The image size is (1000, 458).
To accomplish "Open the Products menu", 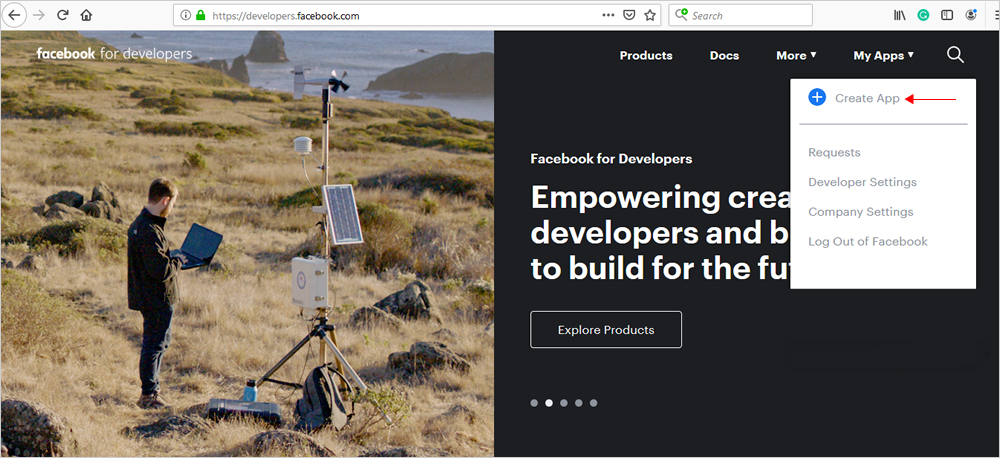I will click(x=646, y=55).
